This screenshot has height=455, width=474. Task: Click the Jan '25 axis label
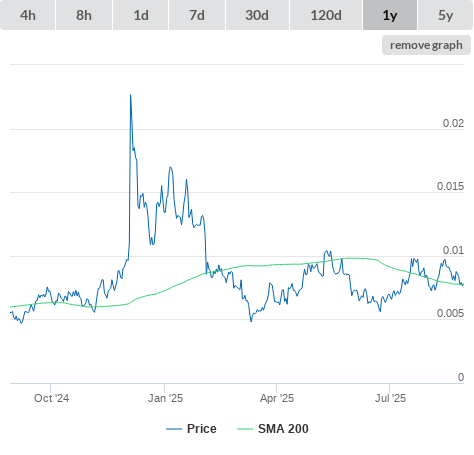tap(165, 398)
